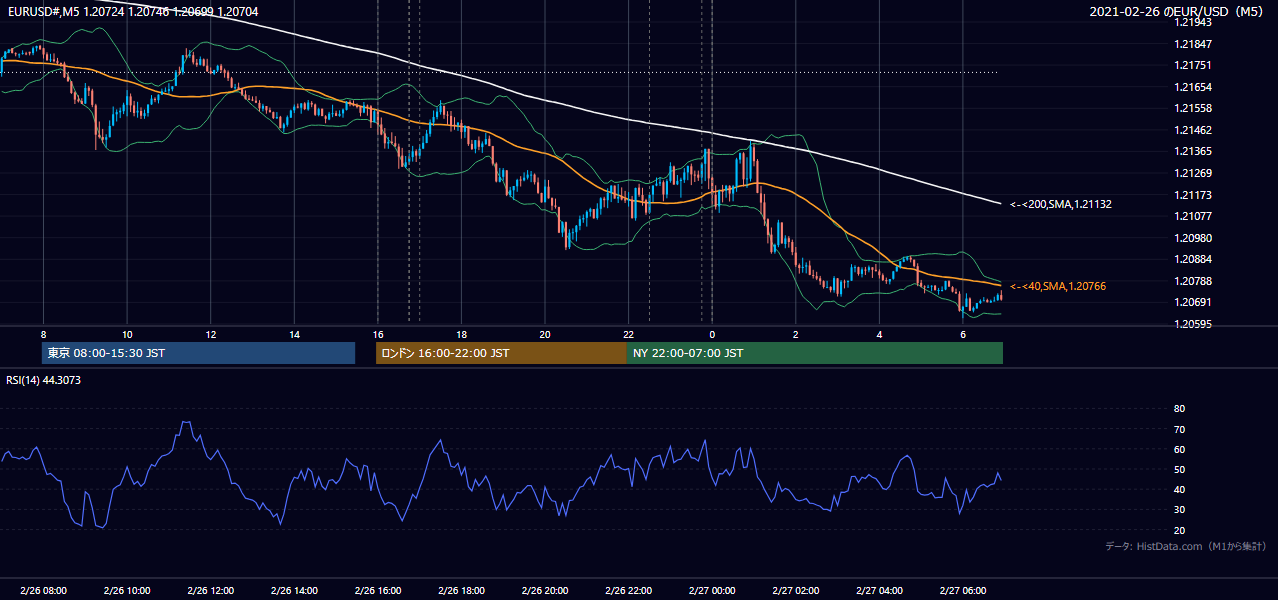Click the '2/26 20:00' bottom date label

pos(544,591)
